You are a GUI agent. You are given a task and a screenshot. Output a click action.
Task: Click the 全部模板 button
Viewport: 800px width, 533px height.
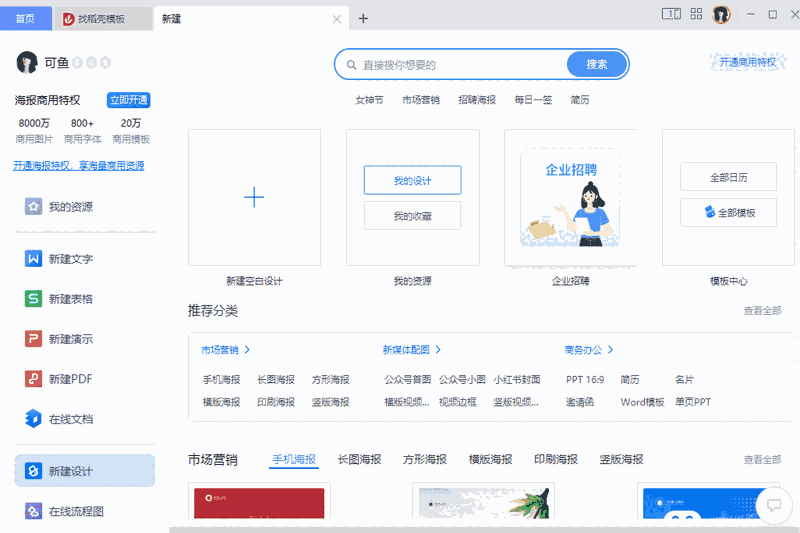coord(729,213)
